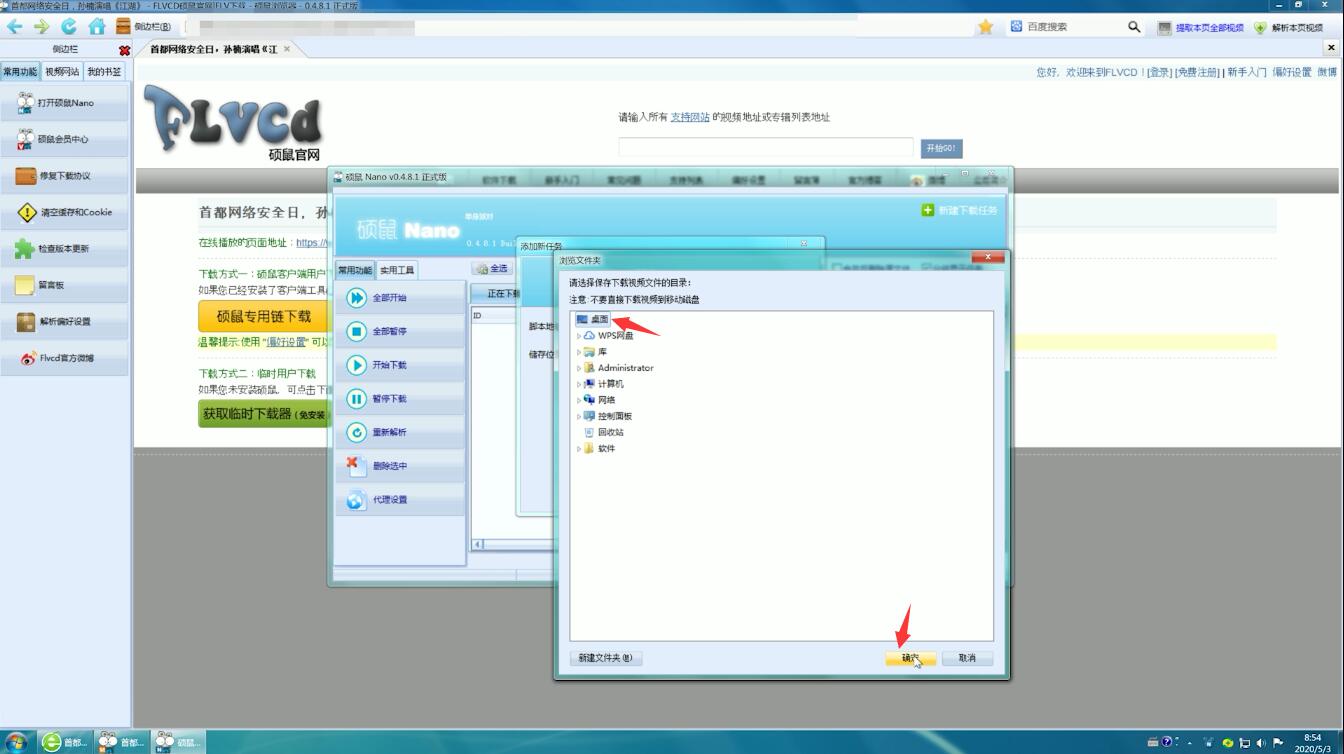Screen dimensions: 1344x754
Task: Open 打开硕鼠Nano in sidebar
Action: click(65, 103)
